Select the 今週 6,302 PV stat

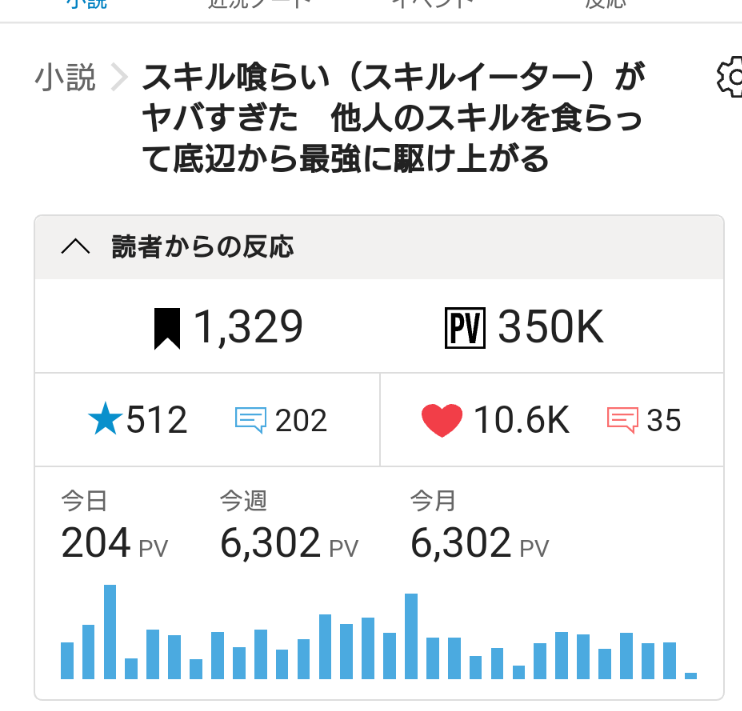288,531
